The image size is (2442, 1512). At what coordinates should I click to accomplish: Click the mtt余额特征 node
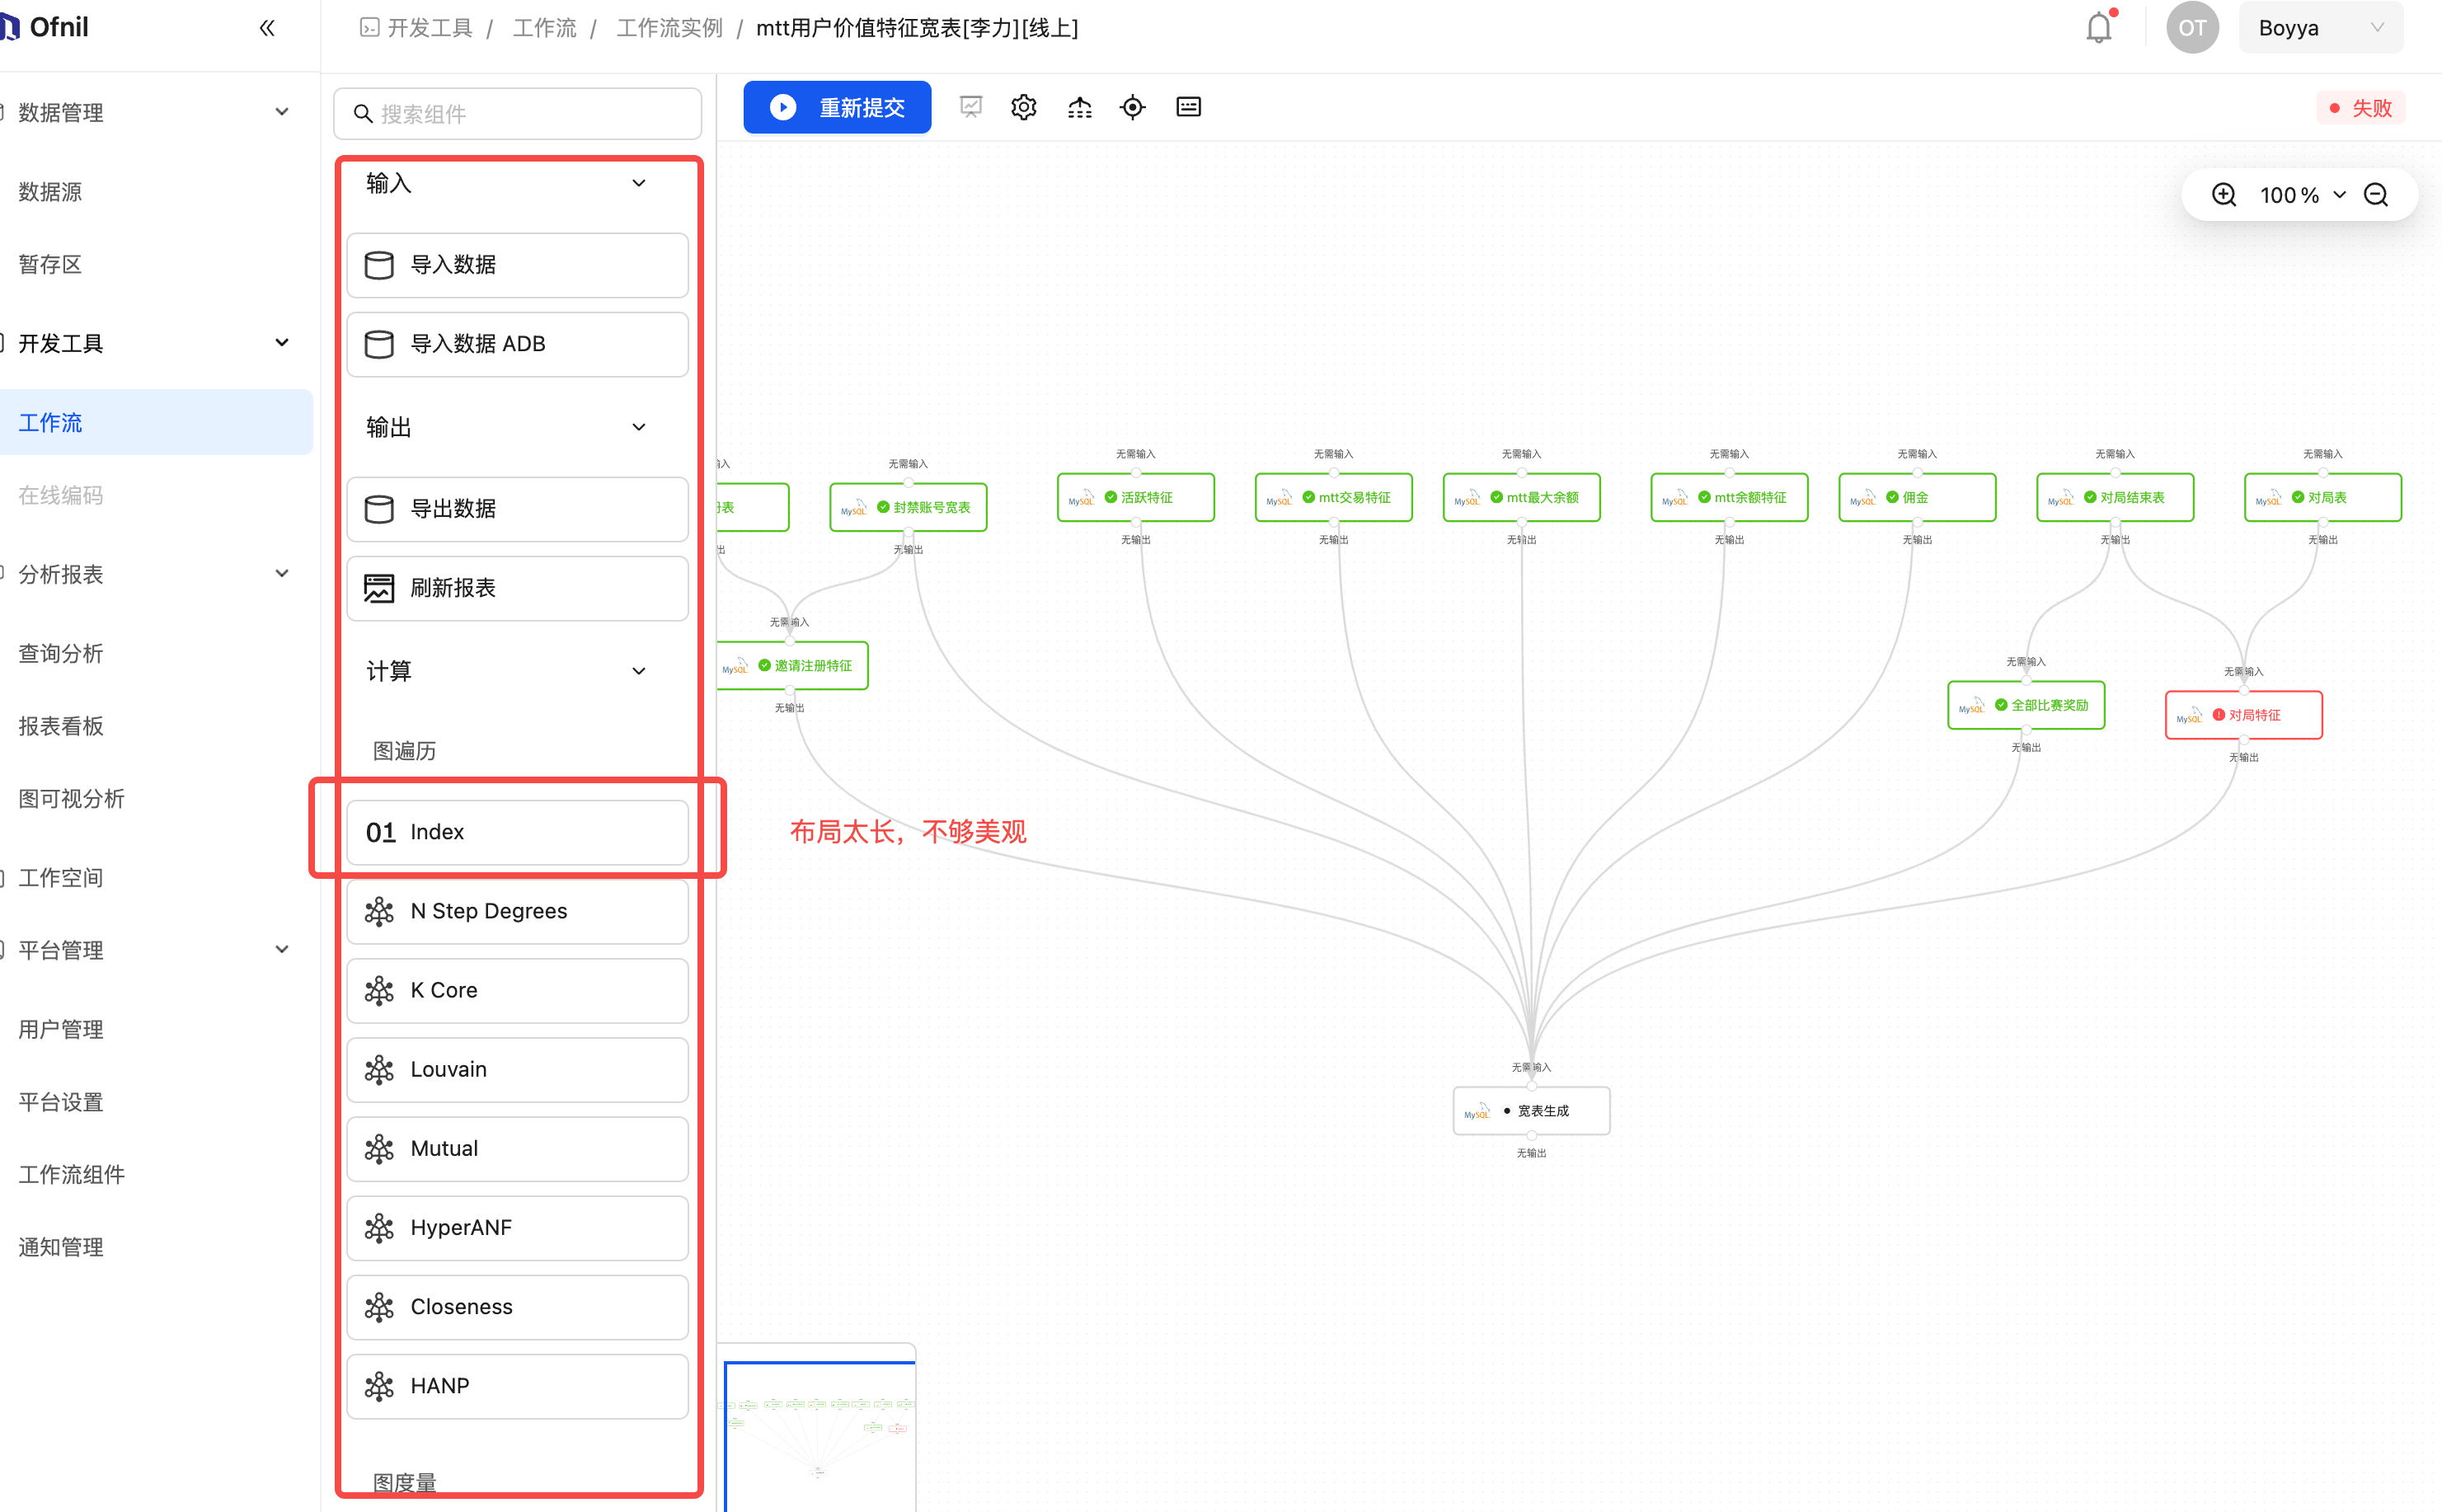coord(1729,497)
